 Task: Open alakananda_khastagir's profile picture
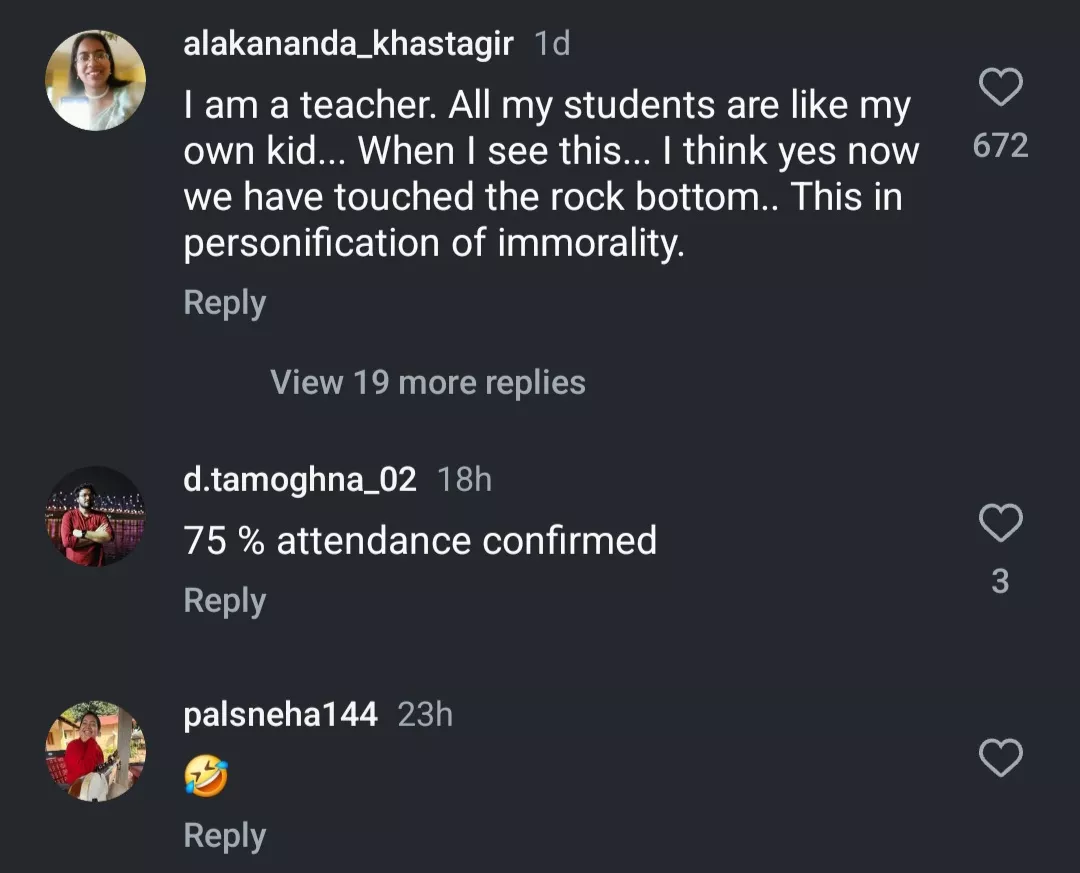pos(96,80)
